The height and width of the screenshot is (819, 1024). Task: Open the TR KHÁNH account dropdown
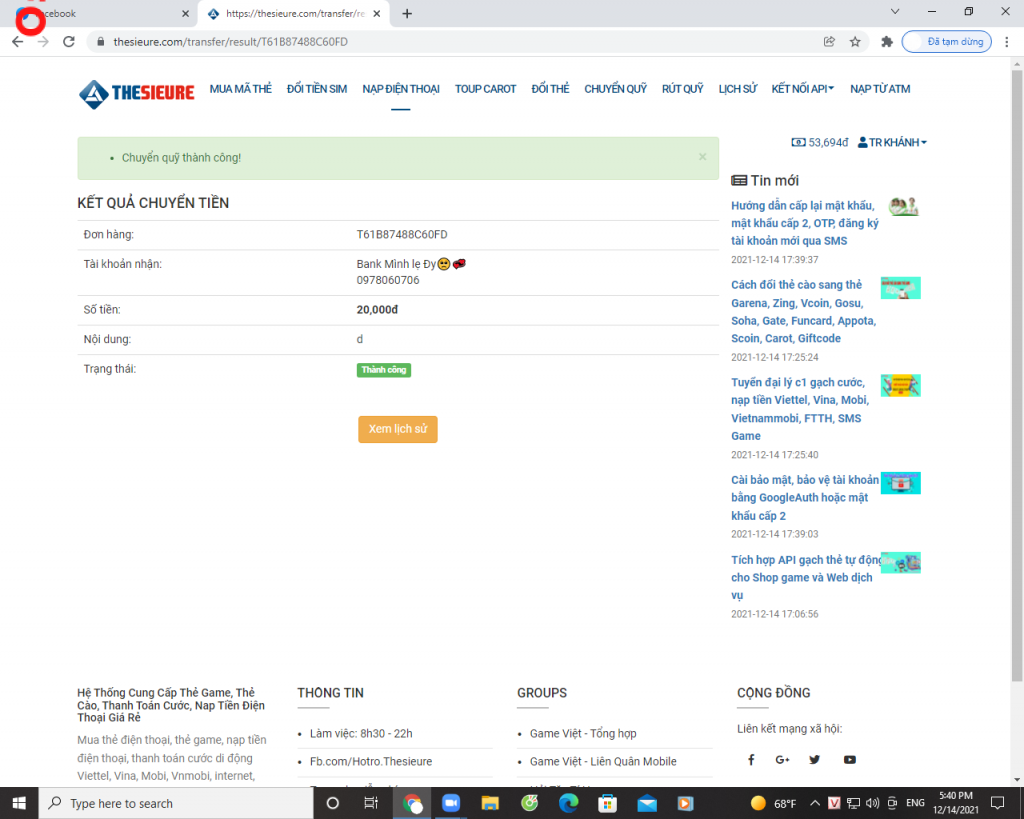click(x=892, y=143)
